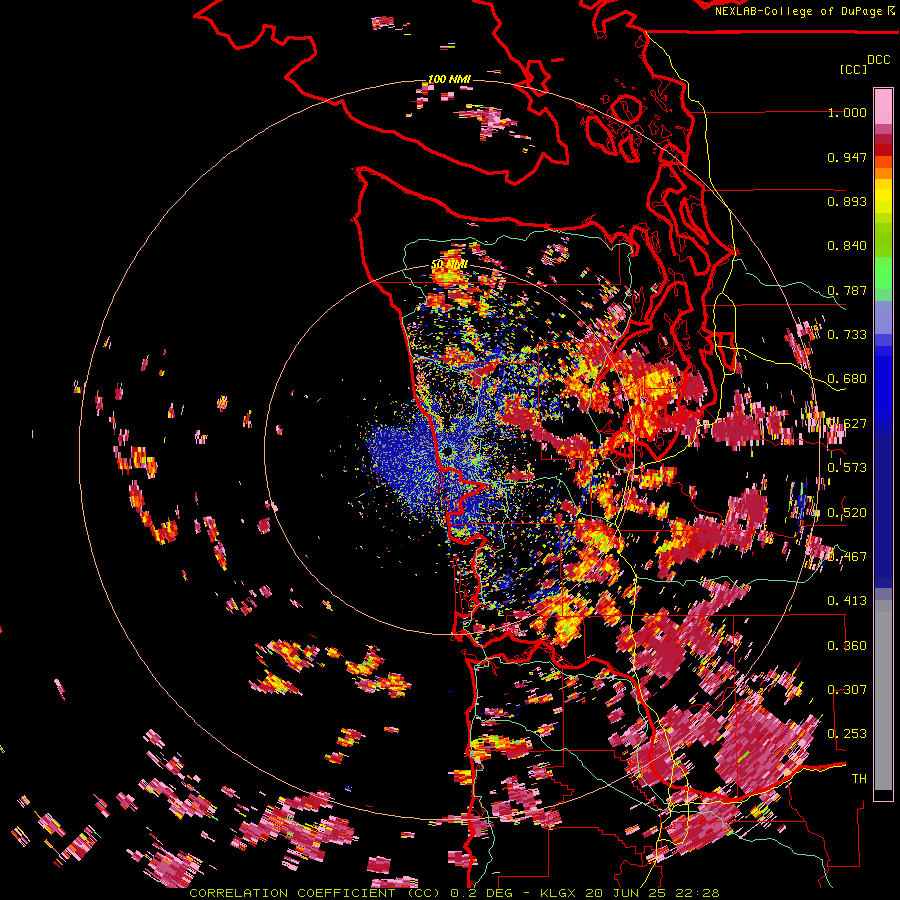Click the 50 NMI range ring label
The height and width of the screenshot is (900, 900).
click(x=449, y=265)
